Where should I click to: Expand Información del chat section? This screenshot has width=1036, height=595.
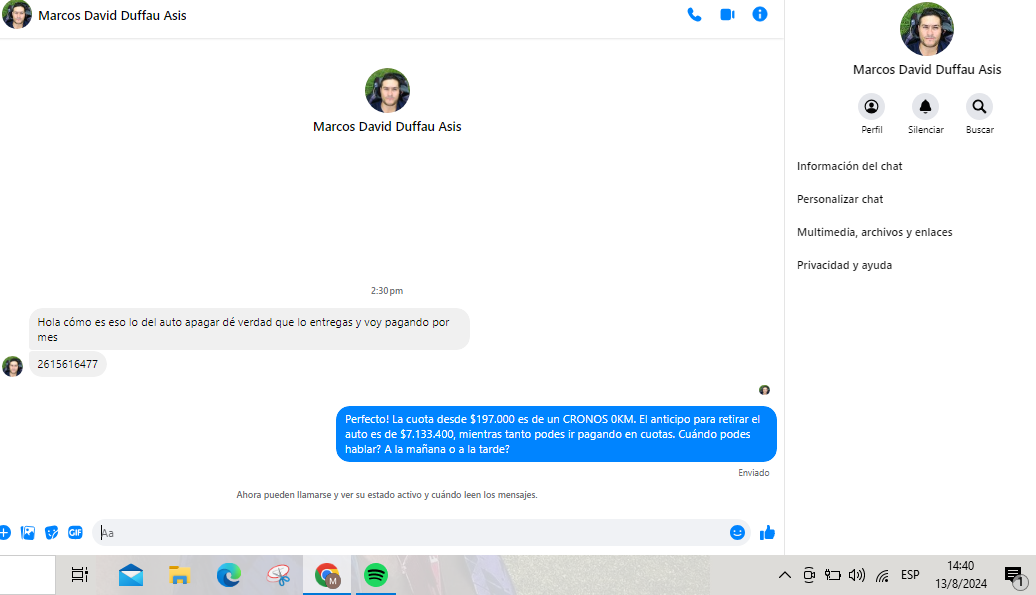[x=849, y=166]
